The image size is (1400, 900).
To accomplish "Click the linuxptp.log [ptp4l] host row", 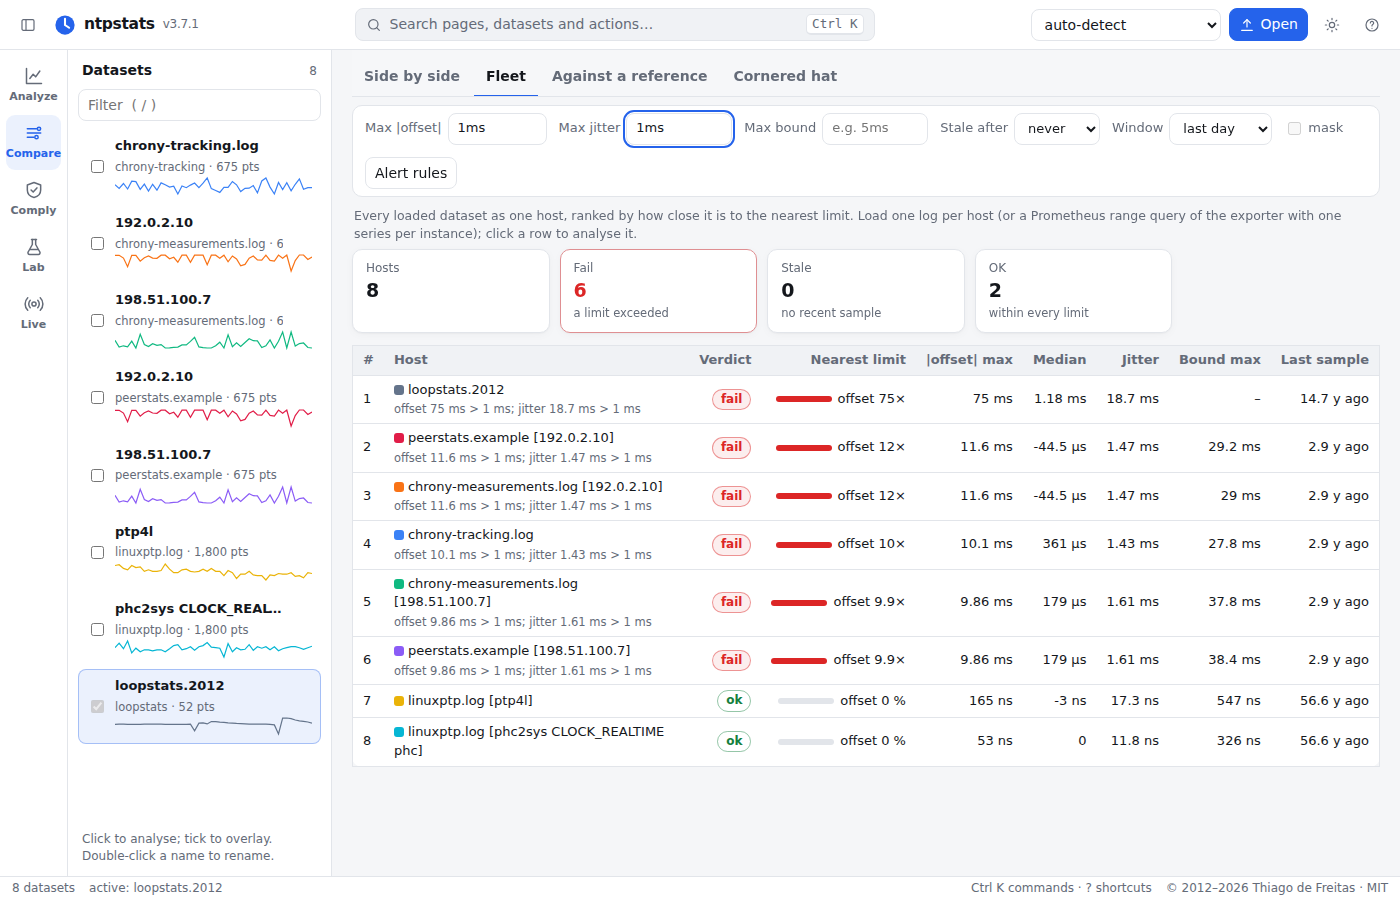I will pyautogui.click(x=866, y=701).
